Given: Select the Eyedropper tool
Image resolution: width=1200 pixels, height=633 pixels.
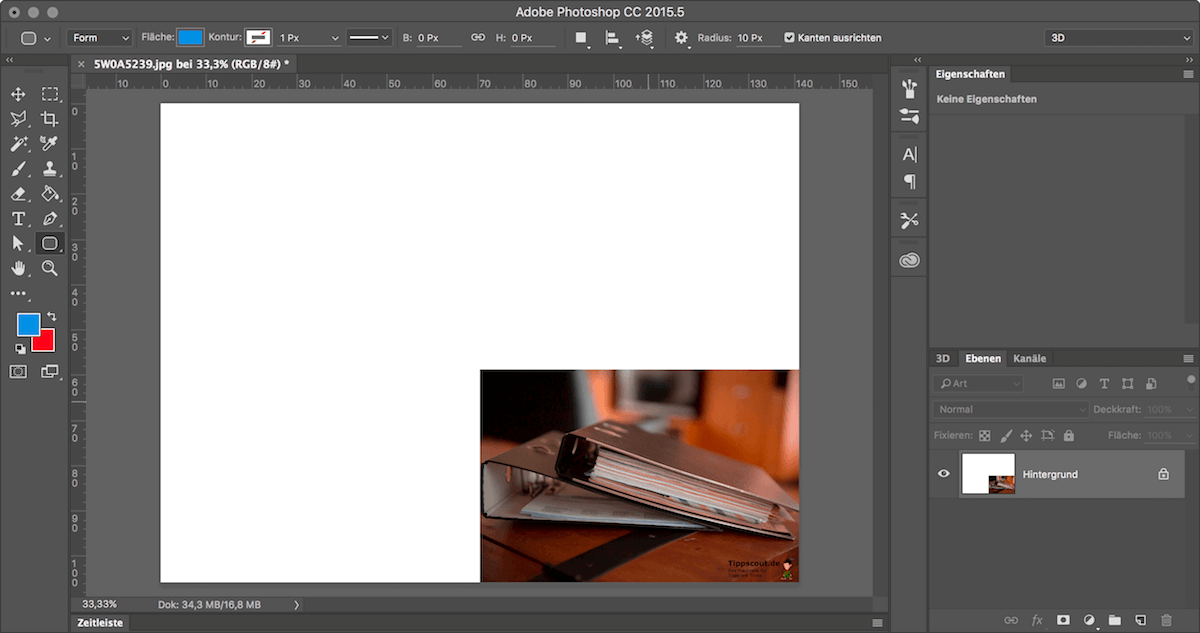Looking at the screenshot, I should point(50,144).
